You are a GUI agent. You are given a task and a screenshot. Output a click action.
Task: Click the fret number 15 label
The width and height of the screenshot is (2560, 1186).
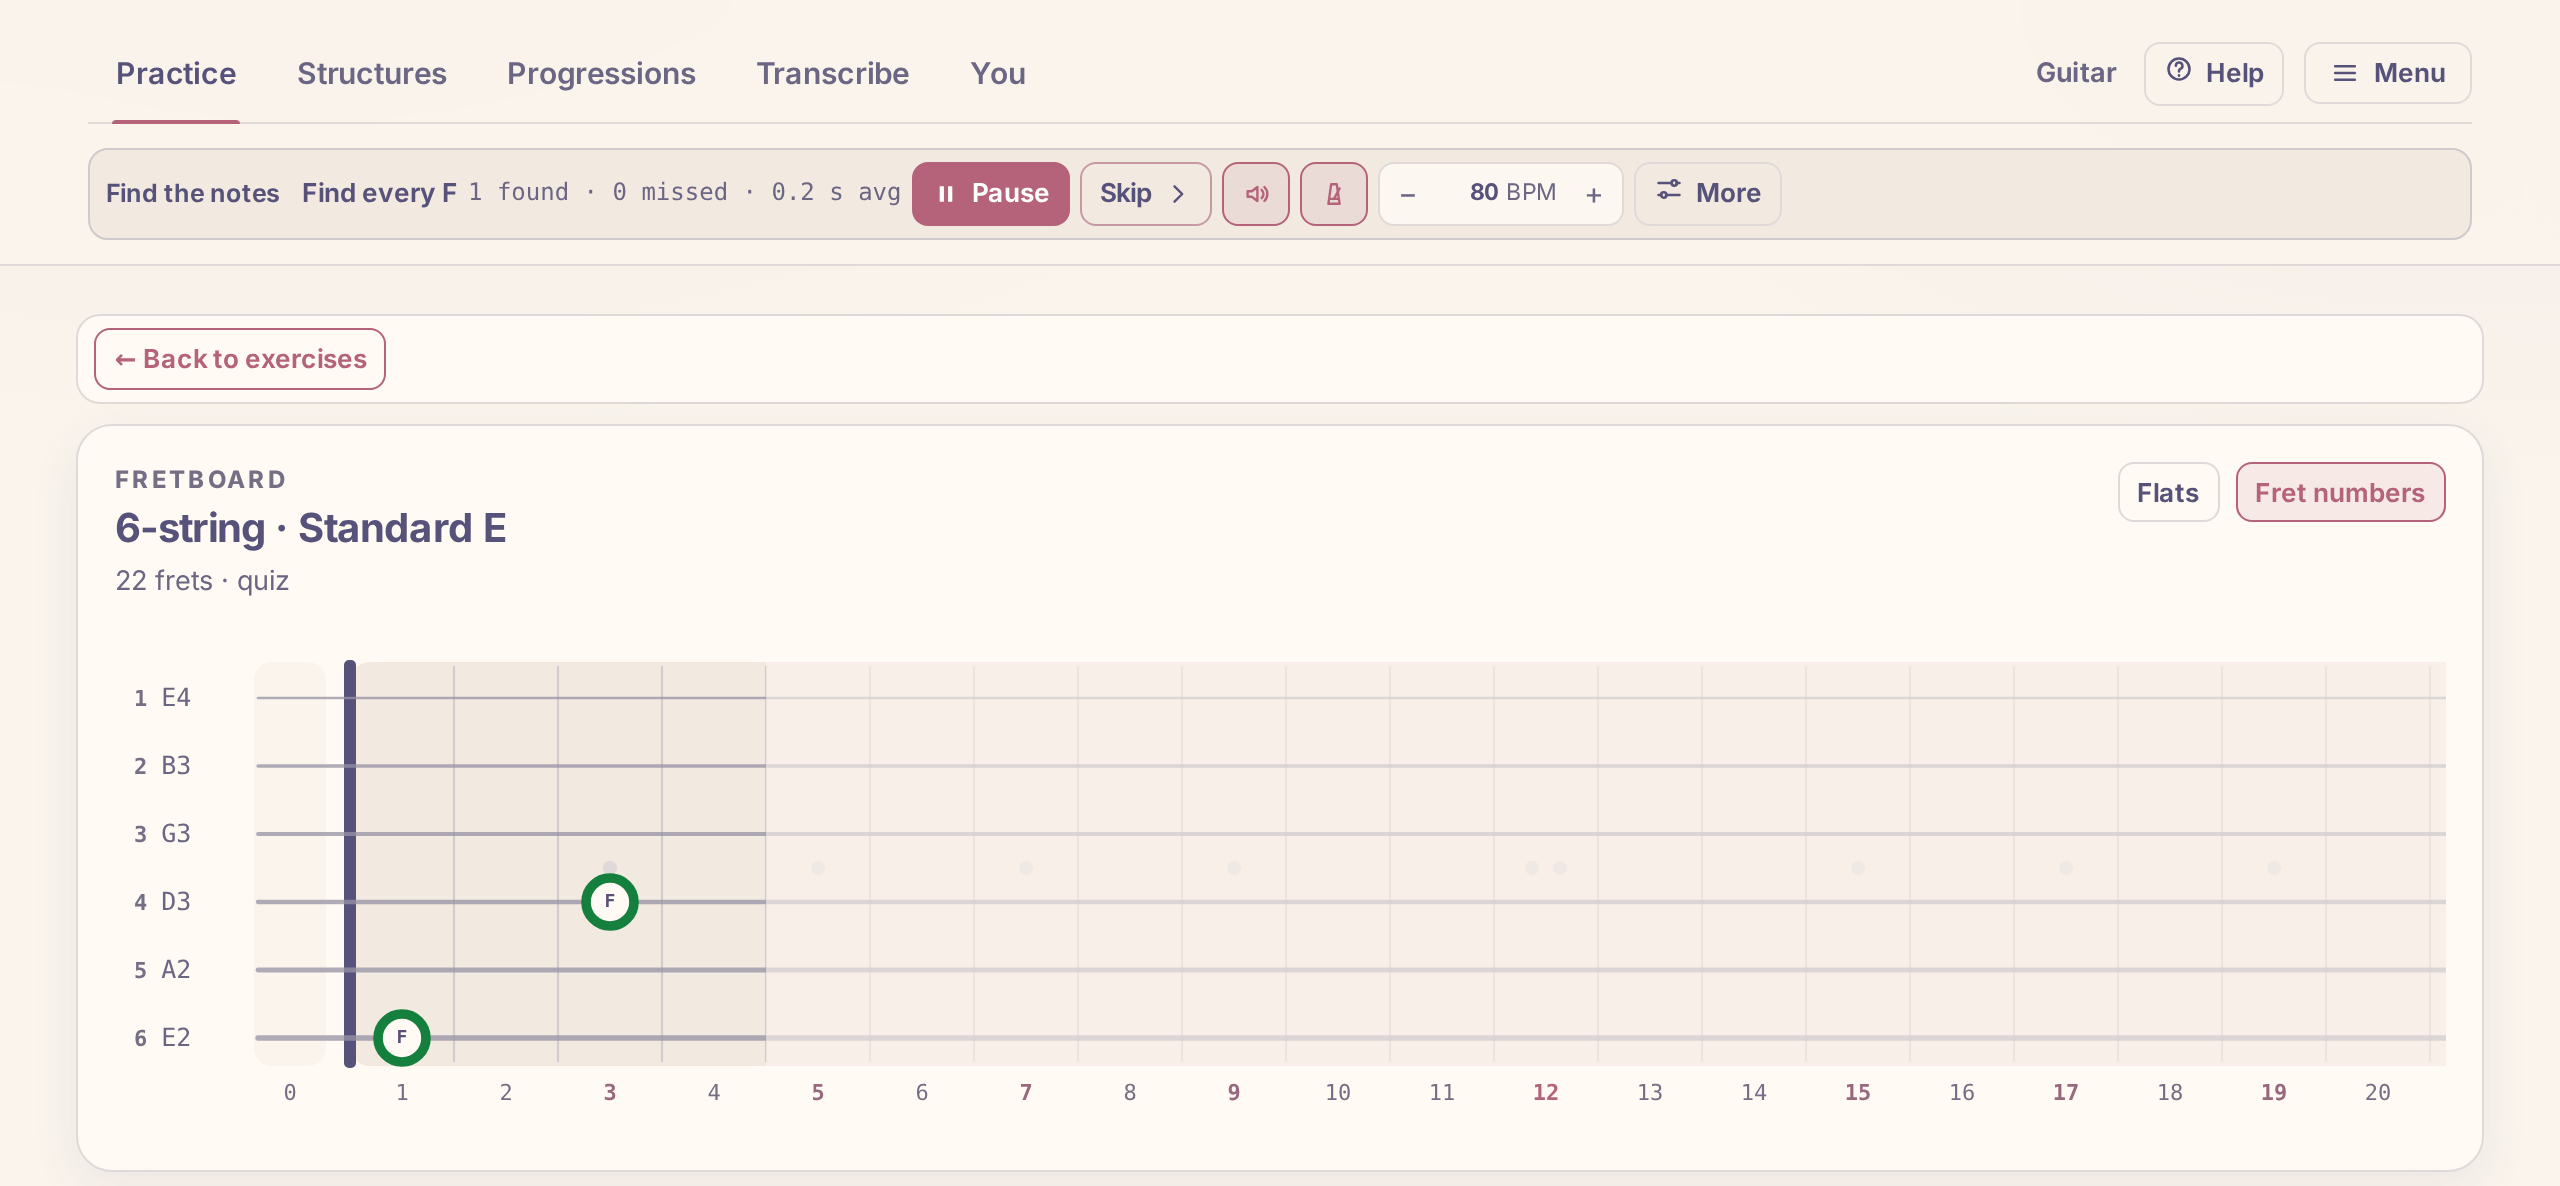[1857, 1093]
